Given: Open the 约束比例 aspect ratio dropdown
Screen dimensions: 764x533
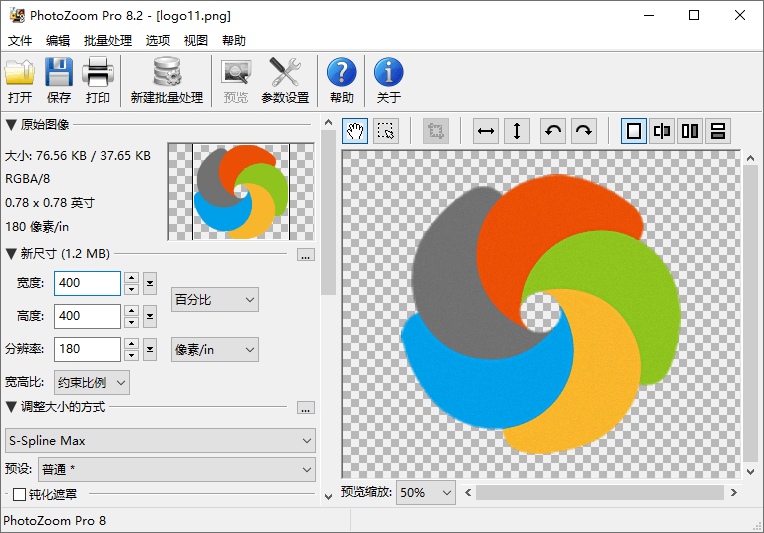Looking at the screenshot, I should (x=92, y=382).
